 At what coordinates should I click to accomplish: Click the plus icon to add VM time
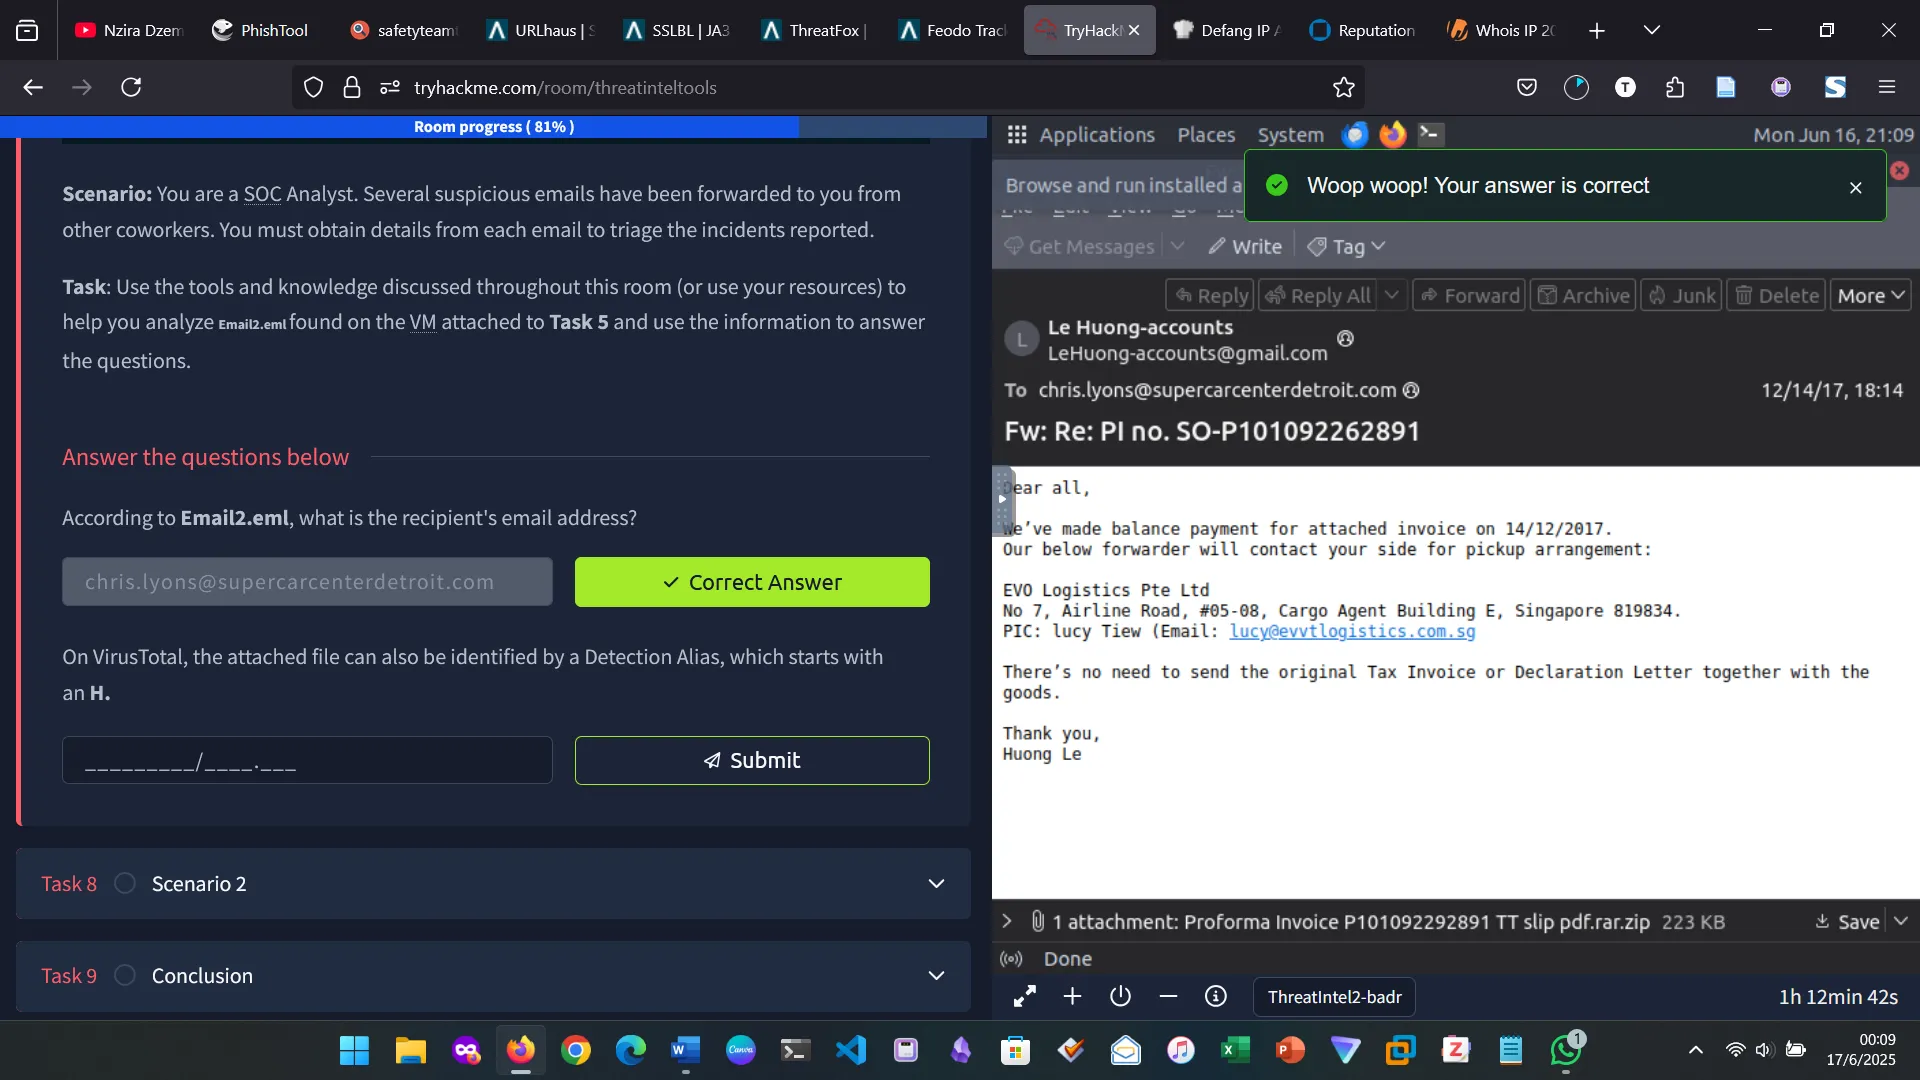(x=1072, y=997)
